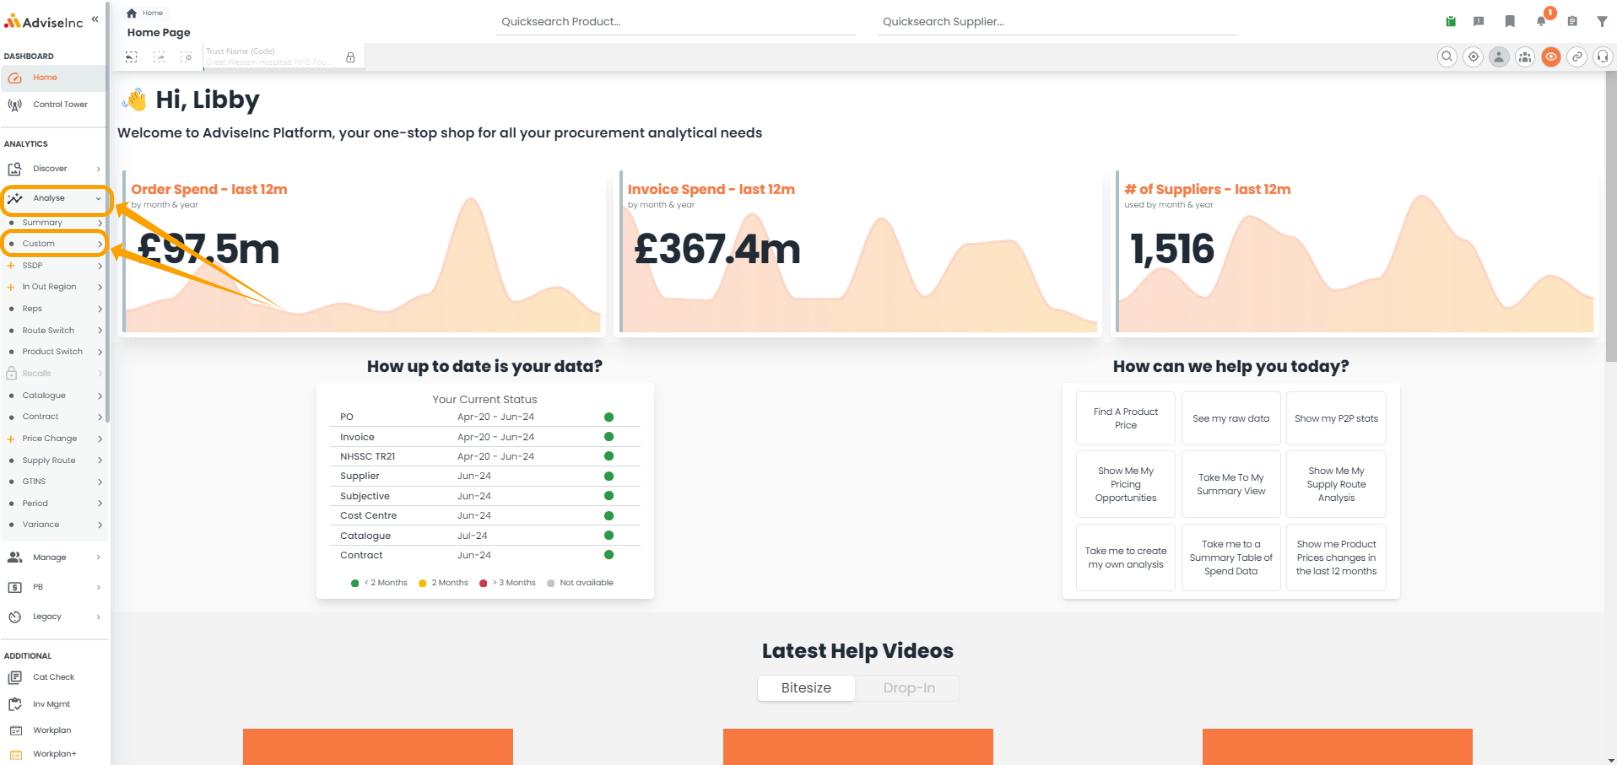The image size is (1617, 765).
Task: Click the Inv Mgmt sidebar icon
Action: [15, 704]
